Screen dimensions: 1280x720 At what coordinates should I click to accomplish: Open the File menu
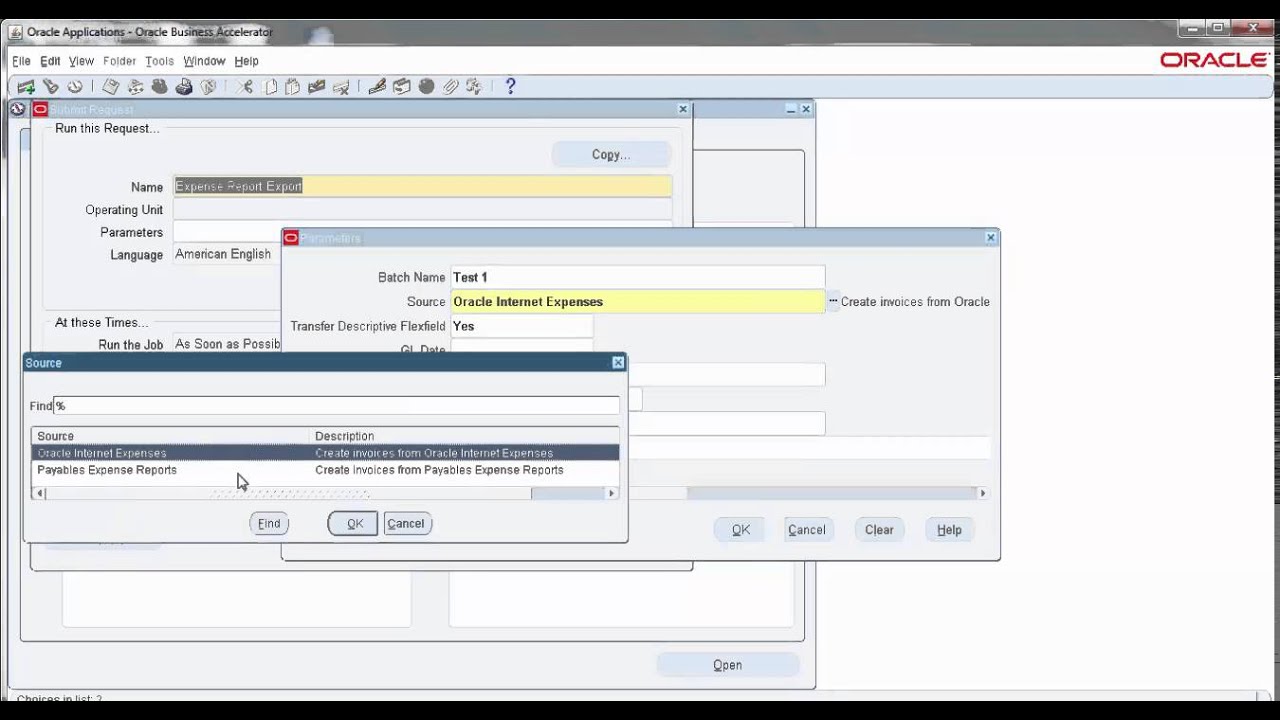tap(21, 61)
